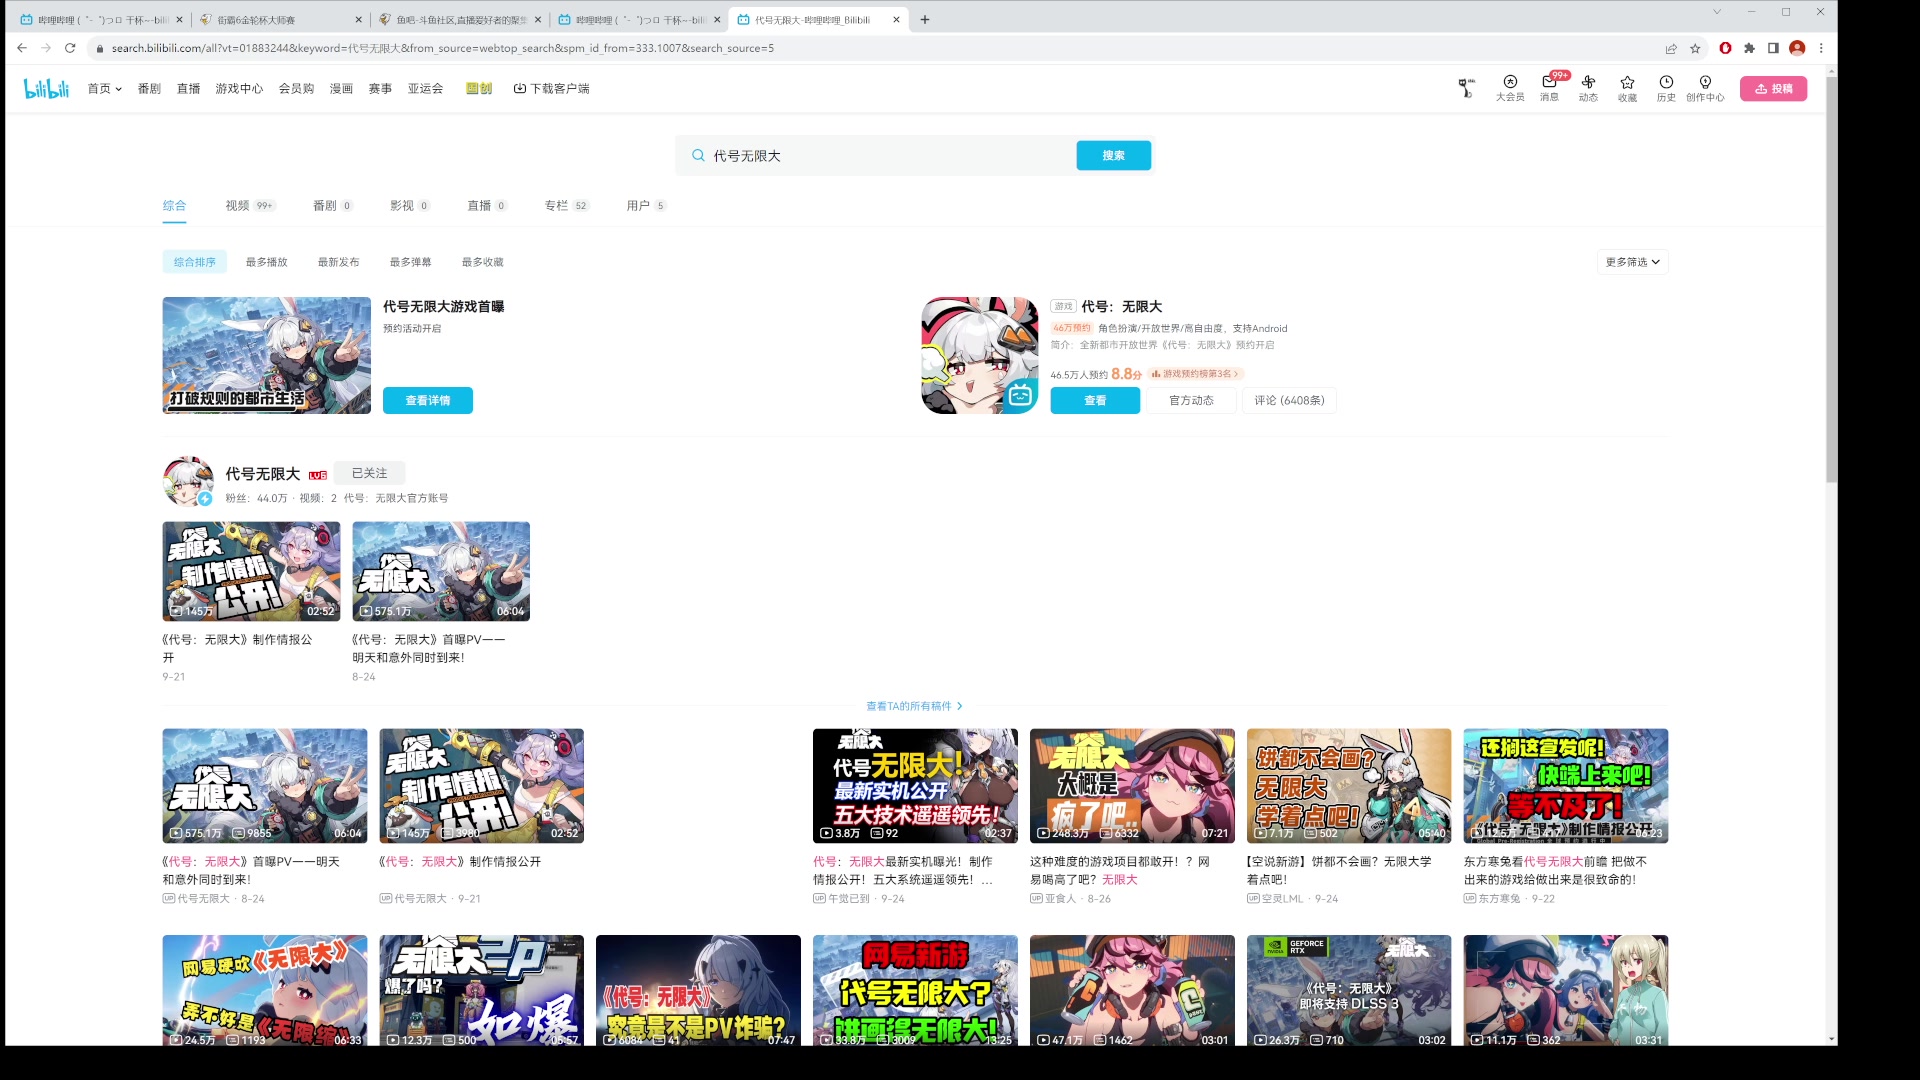Open 漫画 in top navigation
Image resolution: width=1920 pixels, height=1080 pixels.
pos(341,89)
